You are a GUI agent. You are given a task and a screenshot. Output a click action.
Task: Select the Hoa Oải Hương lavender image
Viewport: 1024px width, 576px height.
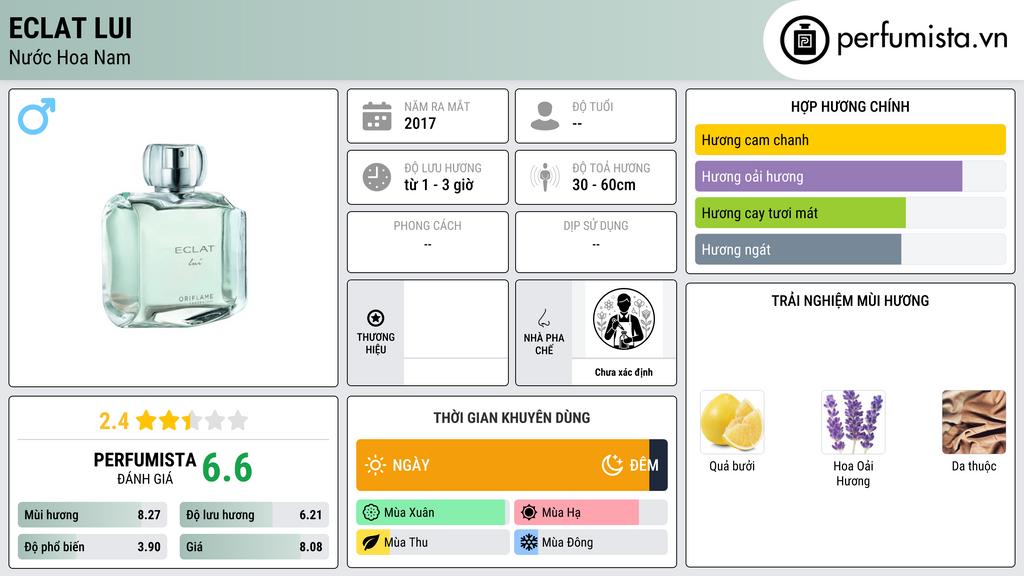(853, 422)
